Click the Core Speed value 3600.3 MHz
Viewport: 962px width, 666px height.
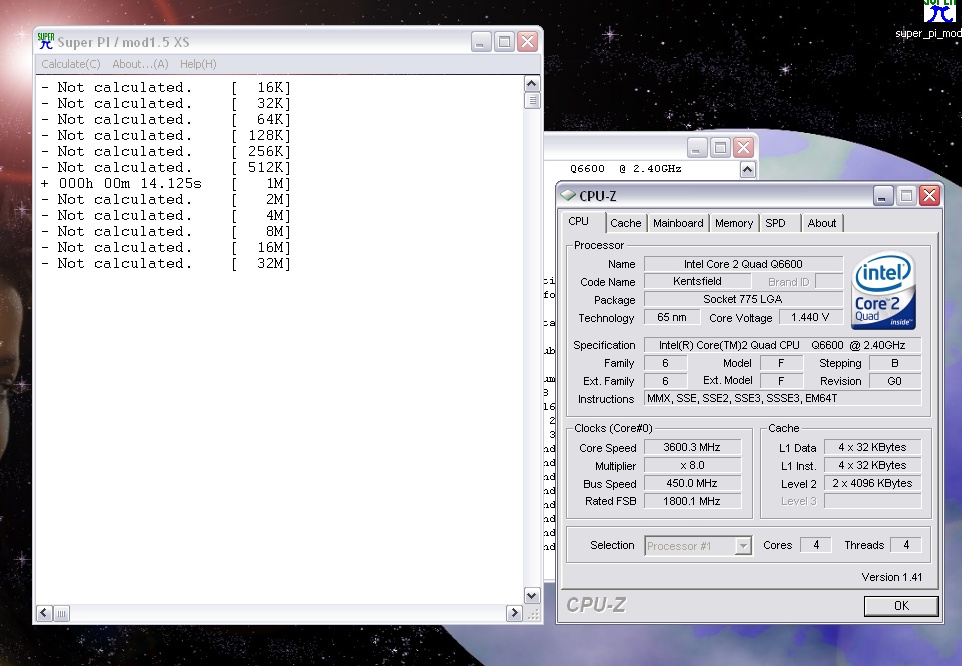[x=692, y=448]
